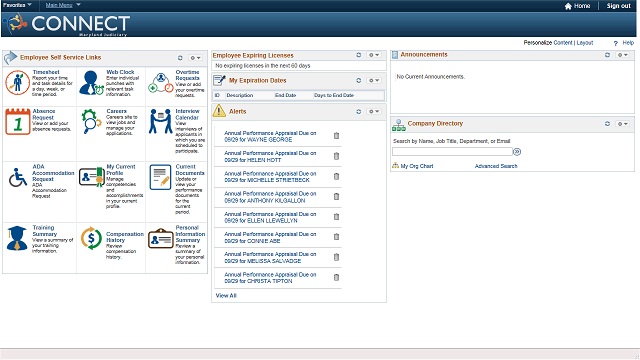This screenshot has height=360, width=640.
Task: Click the Web Clock icon
Action: click(x=91, y=82)
